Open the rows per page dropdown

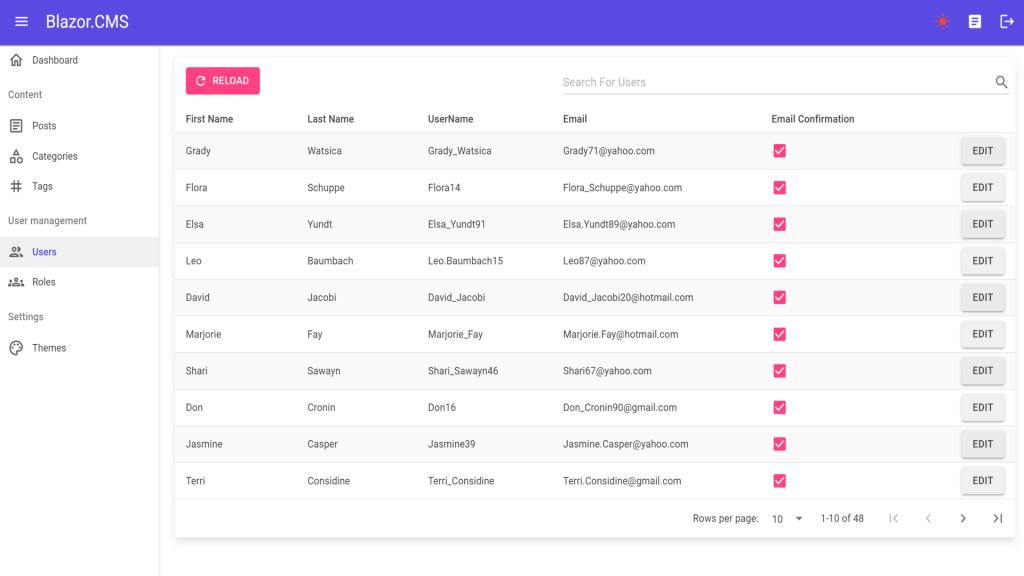[787, 519]
